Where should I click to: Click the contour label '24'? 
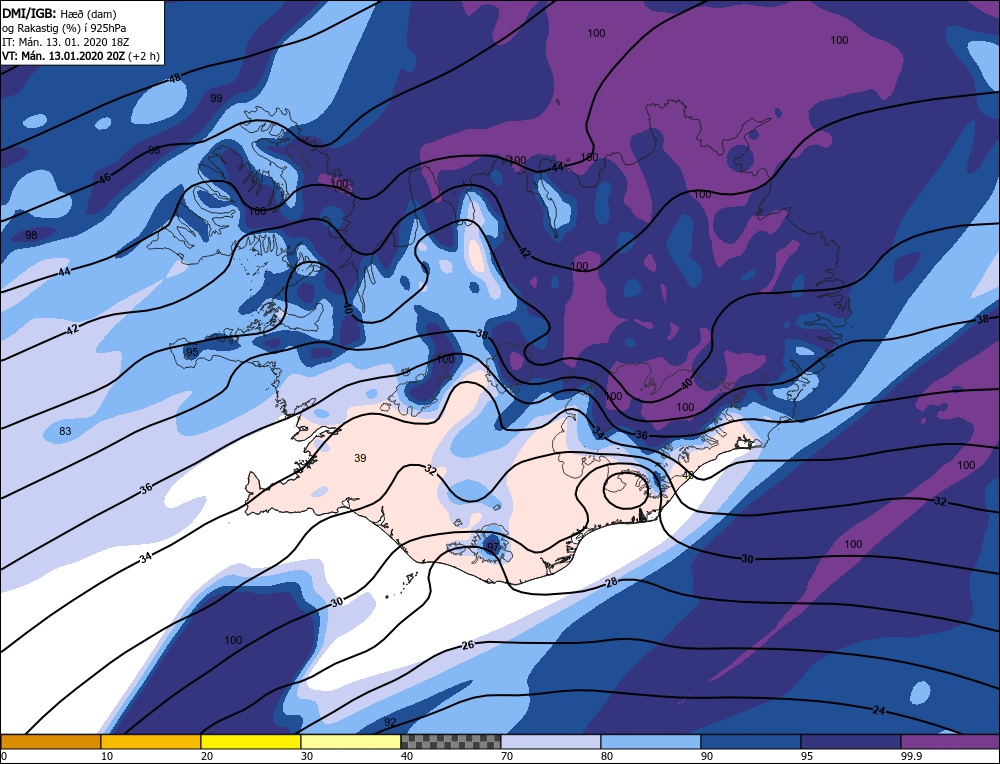tap(879, 710)
